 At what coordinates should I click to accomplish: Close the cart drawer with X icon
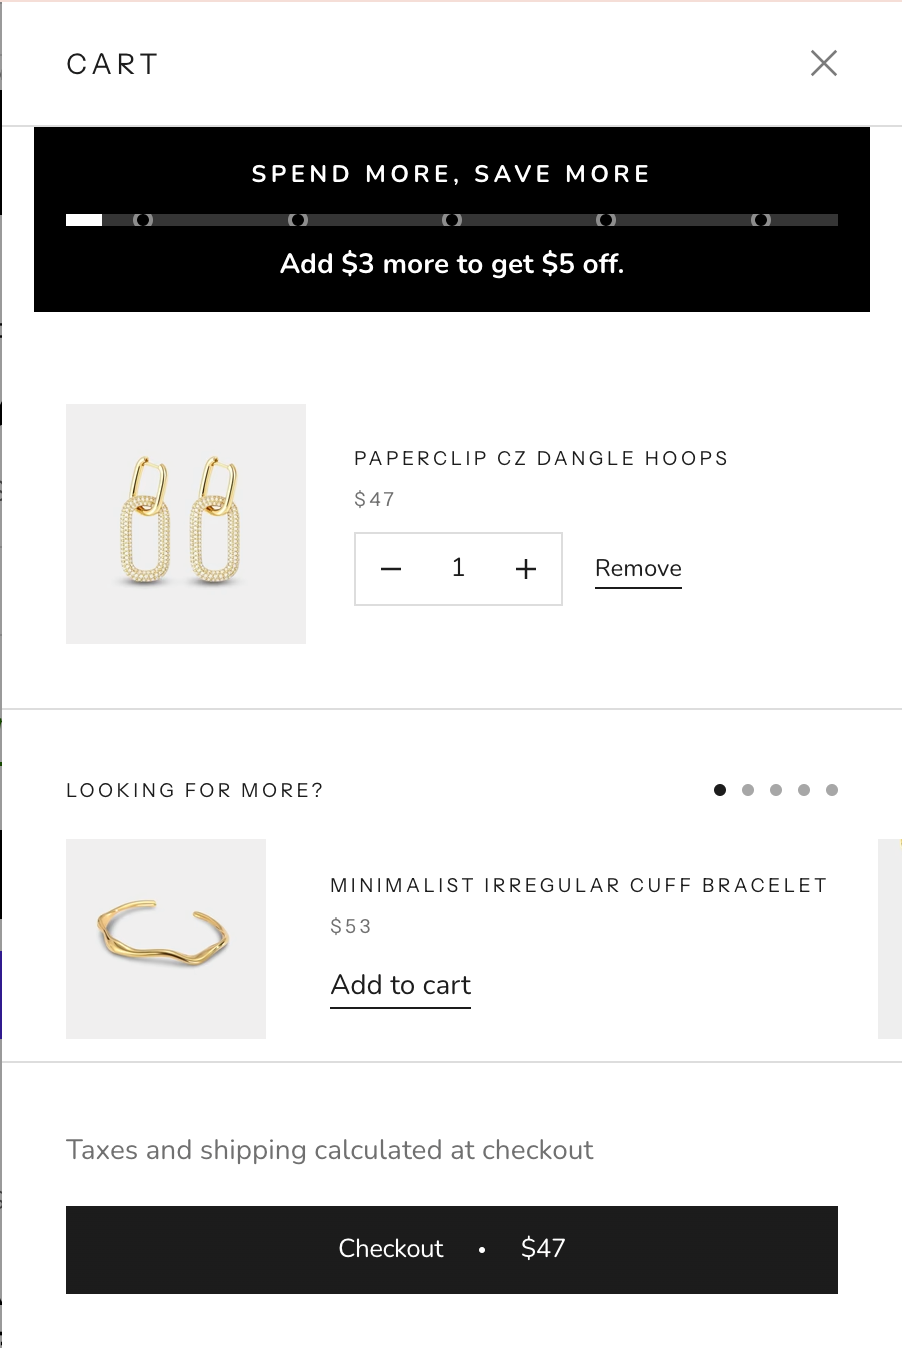(824, 63)
